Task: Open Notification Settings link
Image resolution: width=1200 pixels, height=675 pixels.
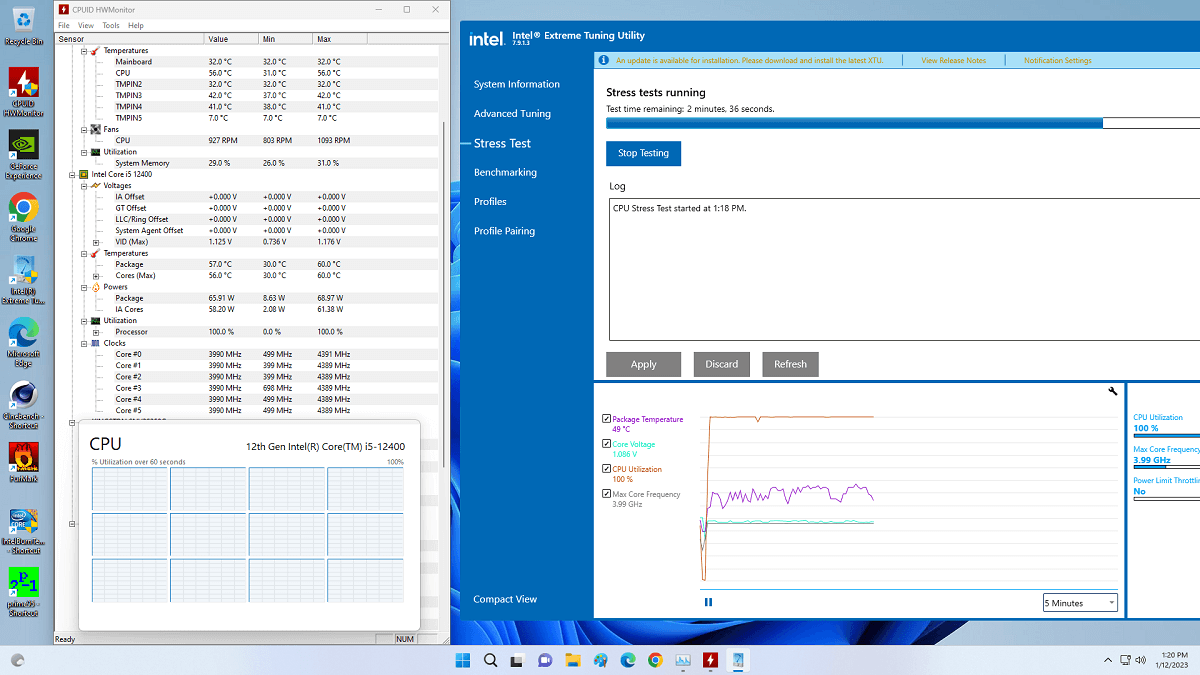Action: point(1058,60)
